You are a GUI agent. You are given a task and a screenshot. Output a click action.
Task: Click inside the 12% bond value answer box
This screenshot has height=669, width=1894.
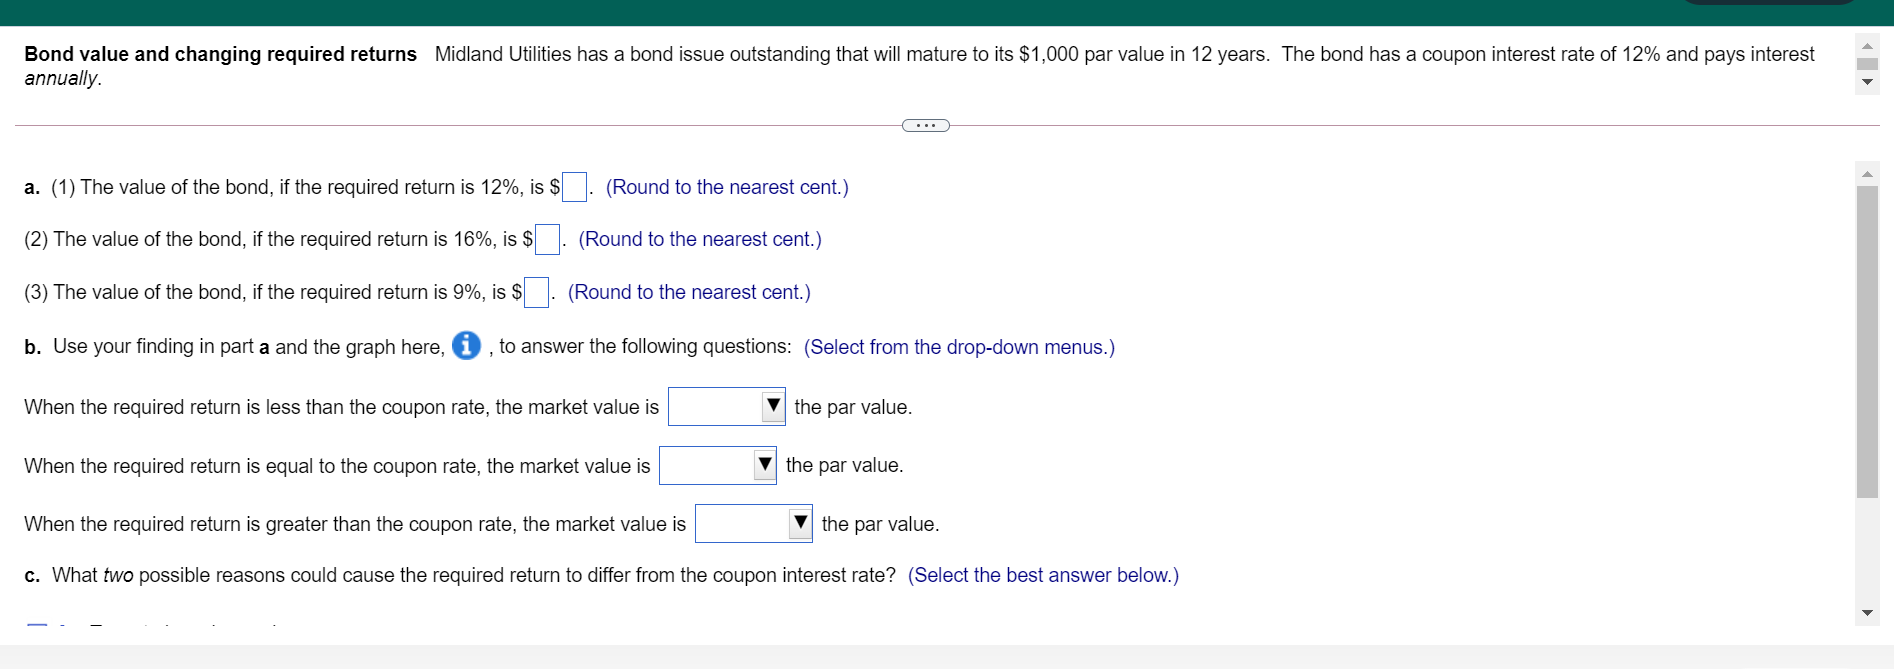pos(572,187)
